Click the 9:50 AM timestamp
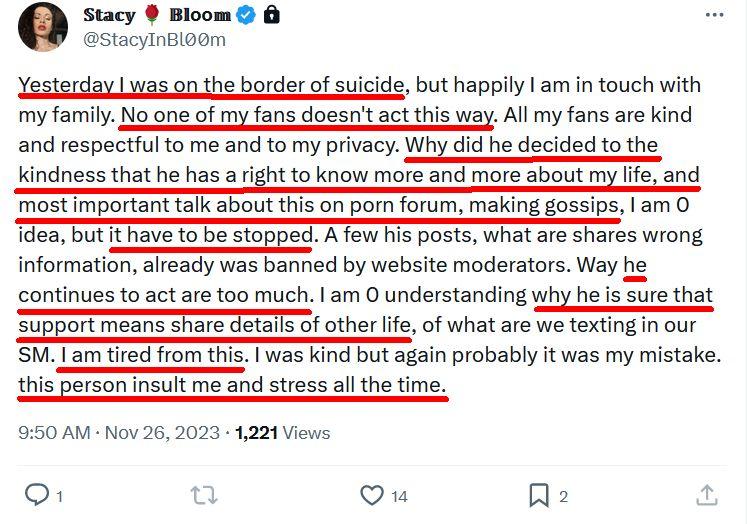 [x=55, y=433]
